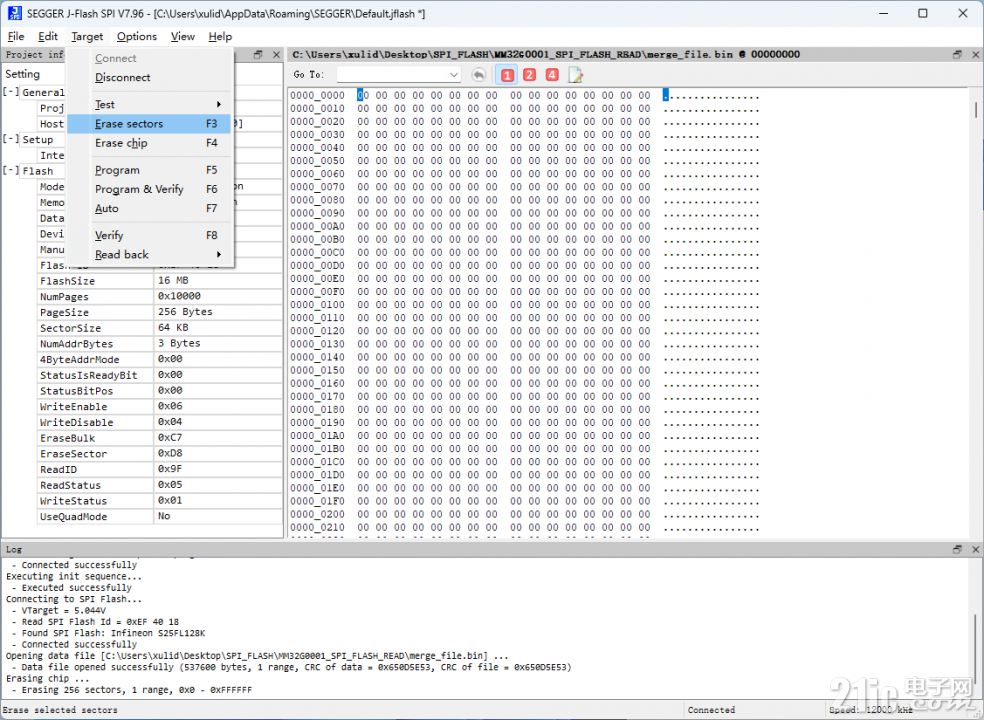This screenshot has height=720, width=984.
Task: Expand the Test submenu
Action: pyautogui.click(x=149, y=104)
